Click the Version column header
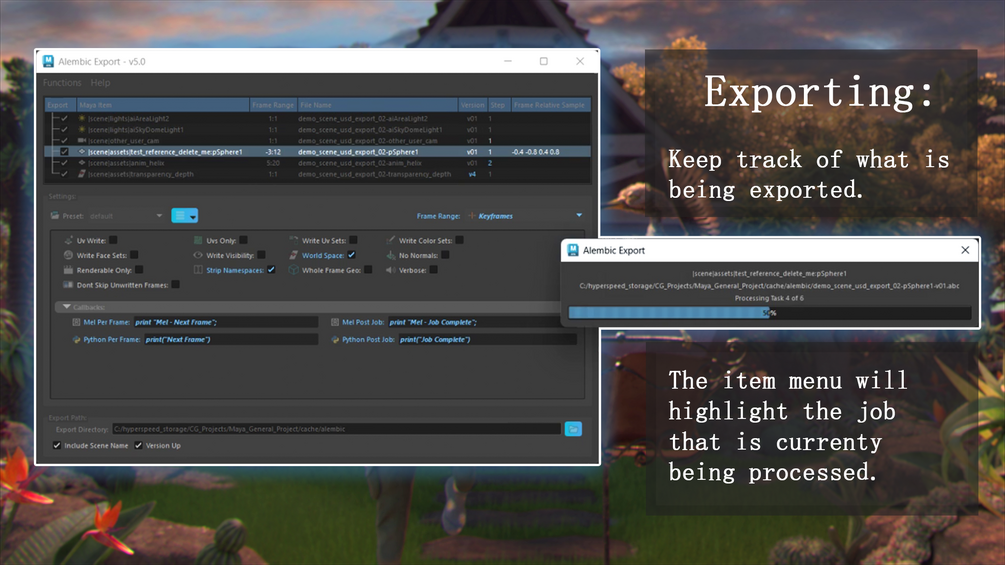Viewport: 1005px width, 565px height. (472, 105)
